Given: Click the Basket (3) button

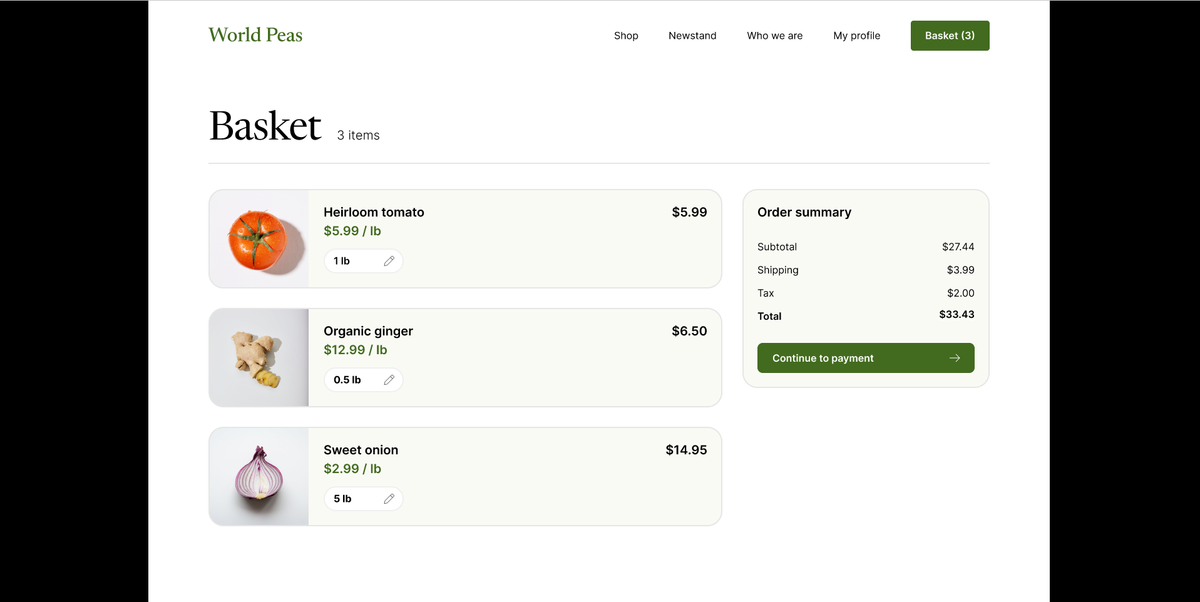Looking at the screenshot, I should point(950,36).
